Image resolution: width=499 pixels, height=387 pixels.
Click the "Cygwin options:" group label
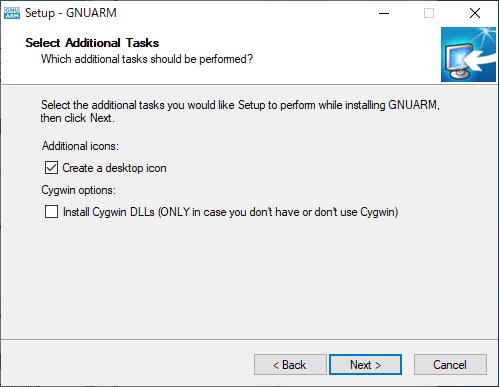[x=79, y=190]
